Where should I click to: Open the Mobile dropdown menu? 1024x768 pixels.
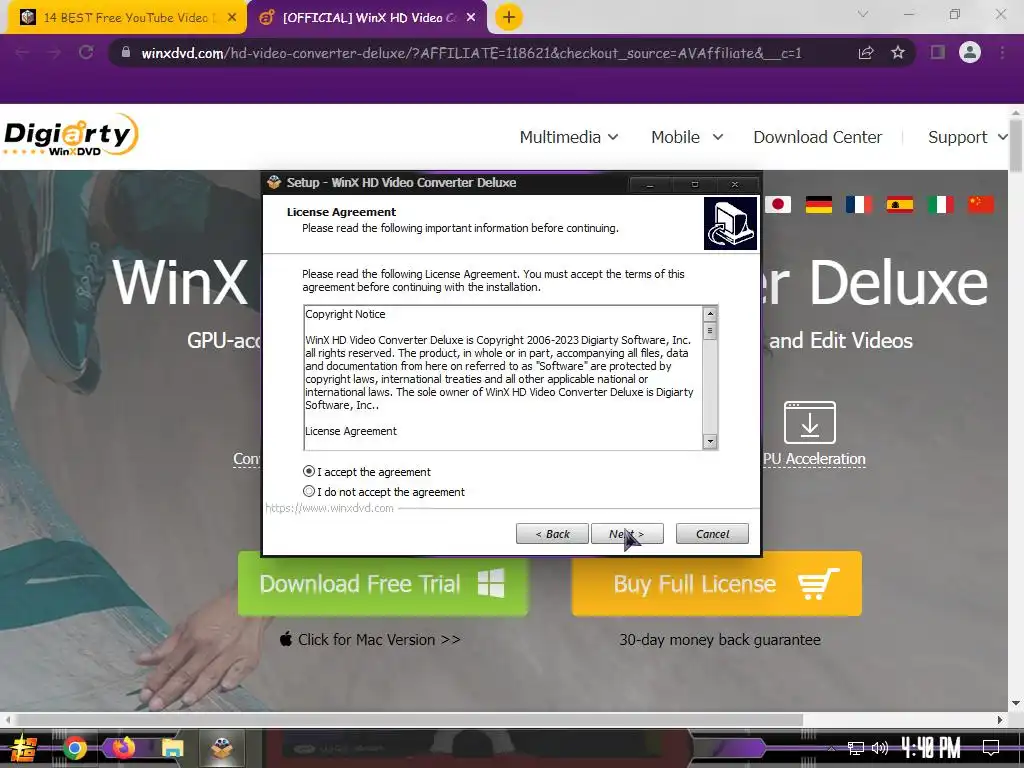click(x=687, y=137)
